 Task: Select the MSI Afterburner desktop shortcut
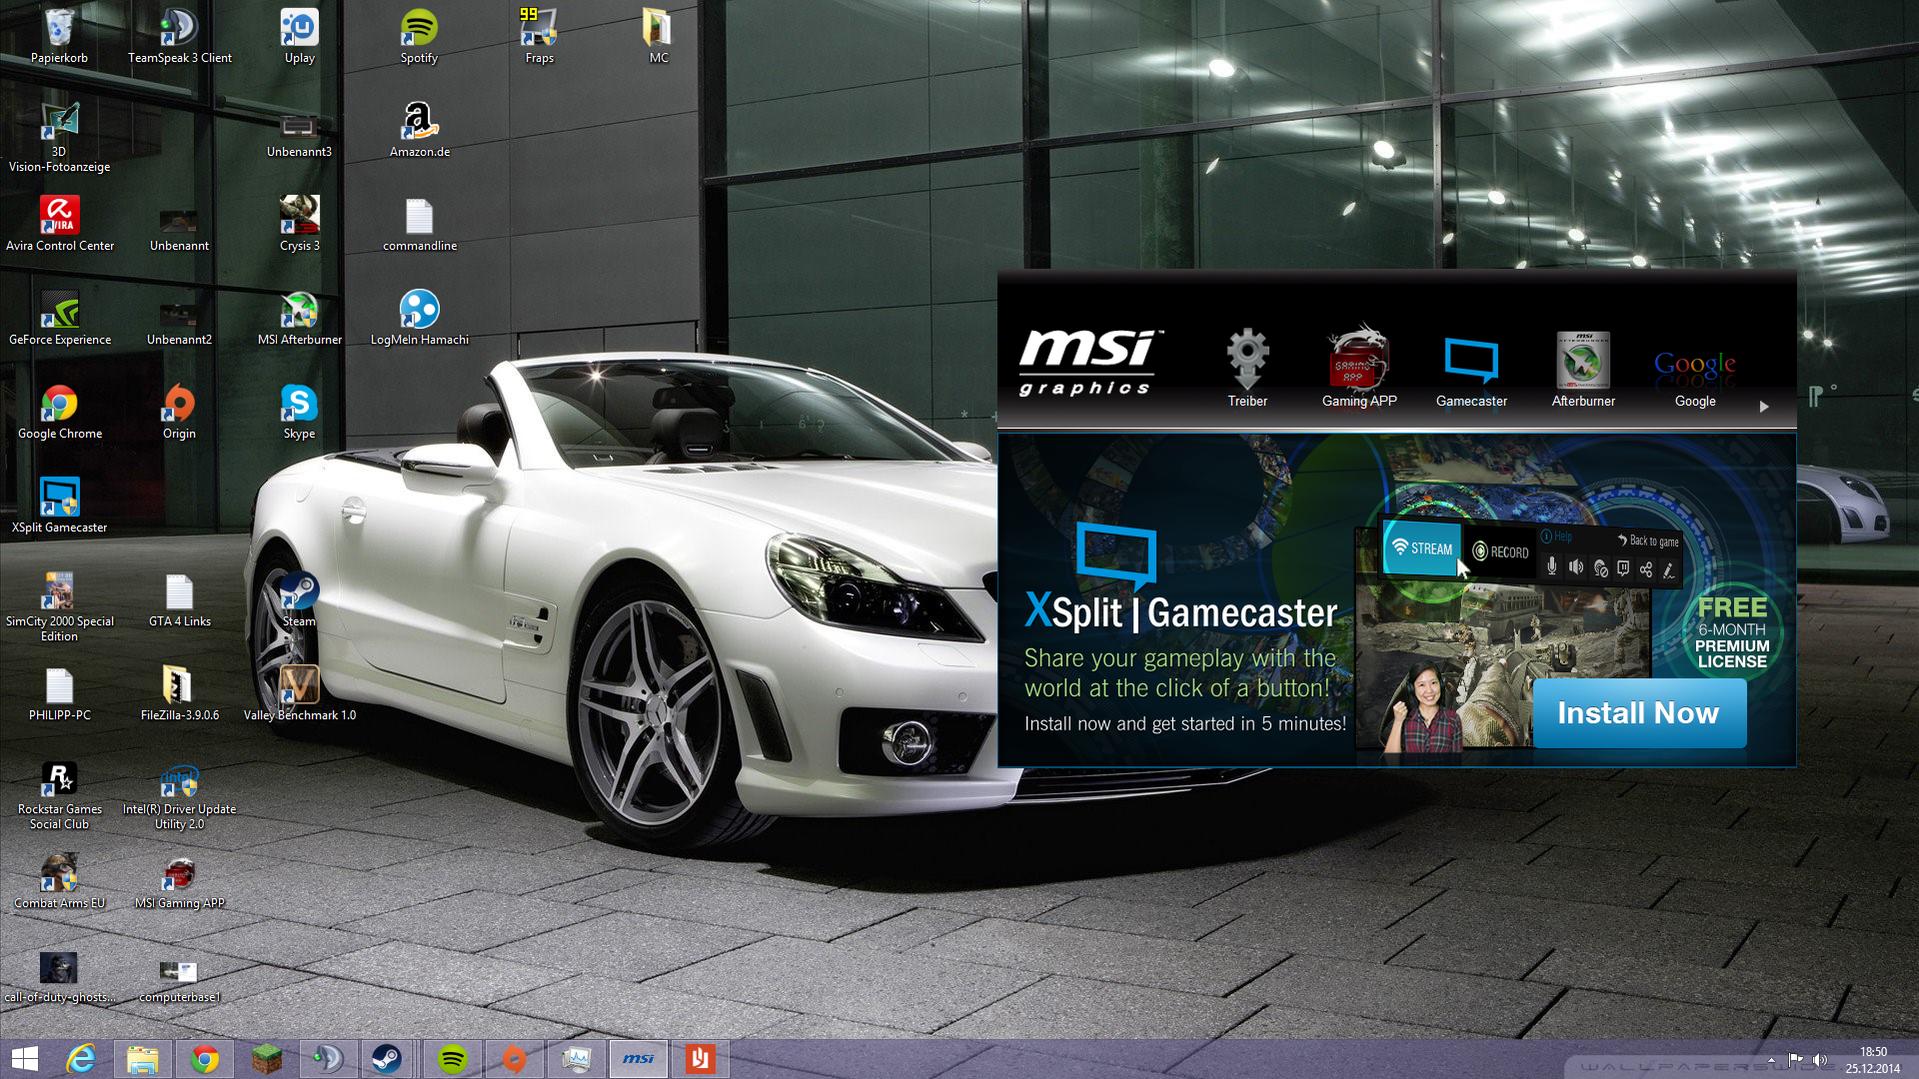click(299, 318)
